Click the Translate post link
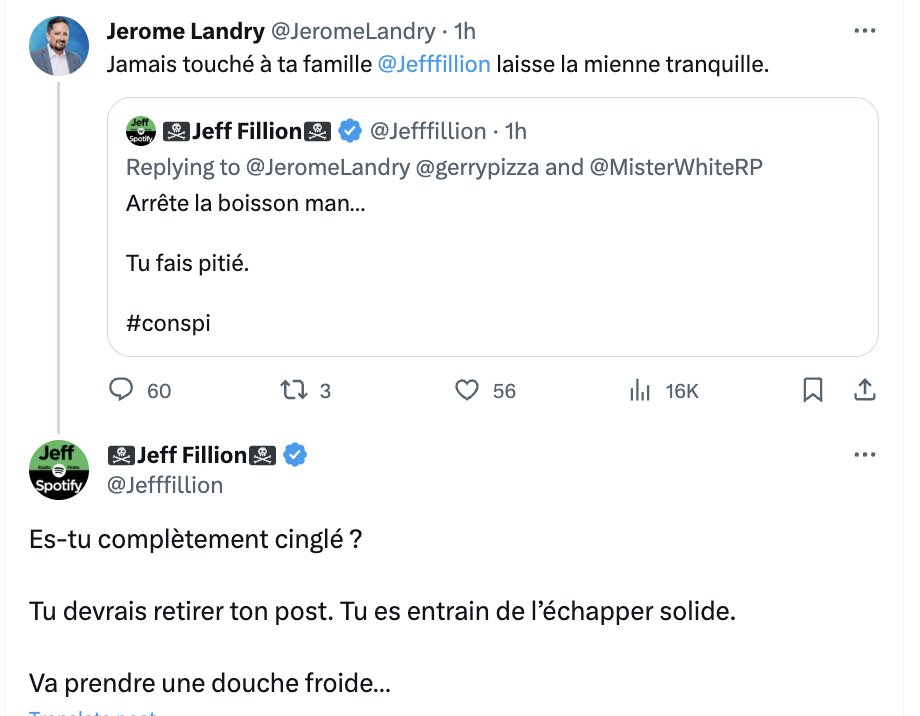The image size is (920, 716). pos(93,712)
